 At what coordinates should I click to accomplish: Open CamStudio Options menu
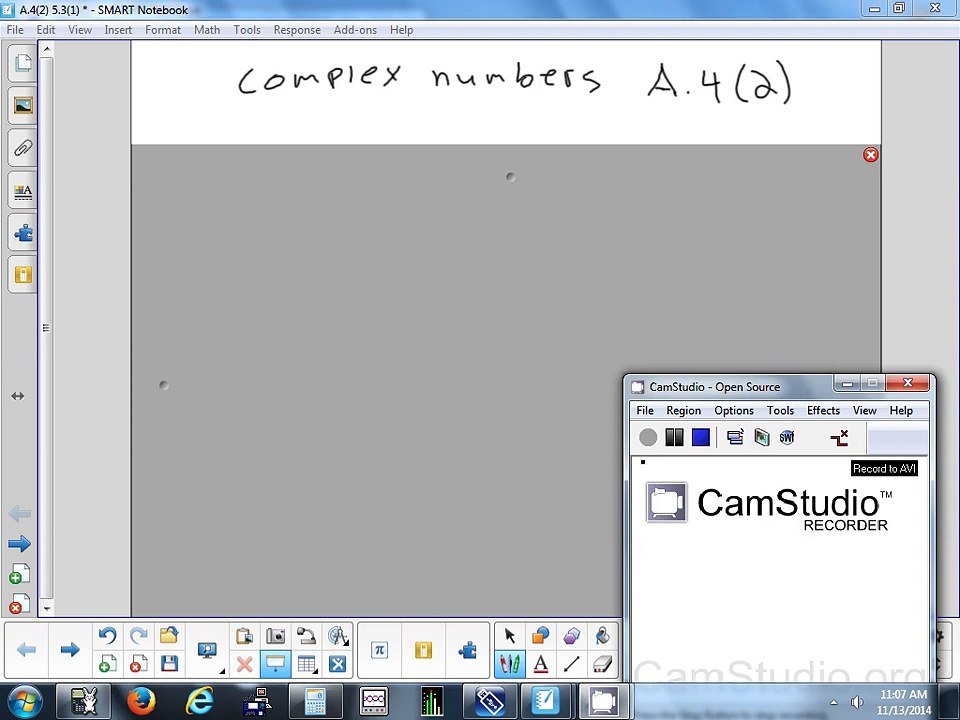click(733, 410)
